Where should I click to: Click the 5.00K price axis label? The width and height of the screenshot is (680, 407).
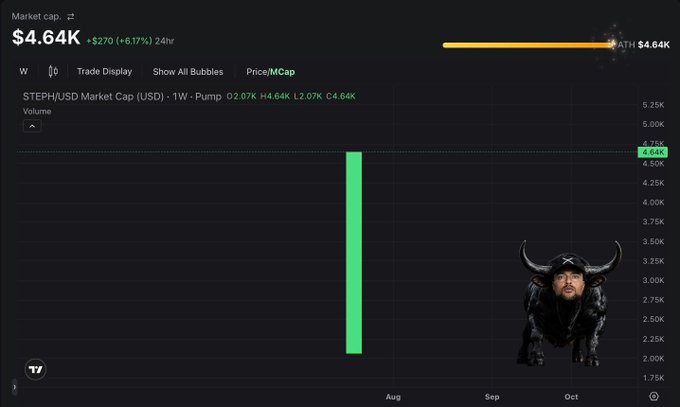coord(653,125)
